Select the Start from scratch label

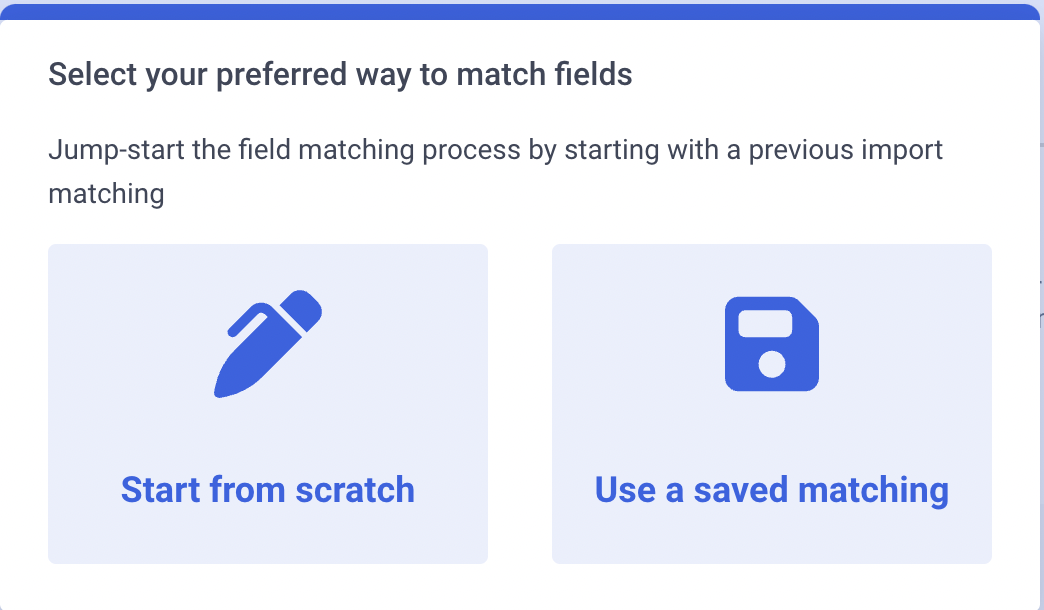[x=268, y=490]
